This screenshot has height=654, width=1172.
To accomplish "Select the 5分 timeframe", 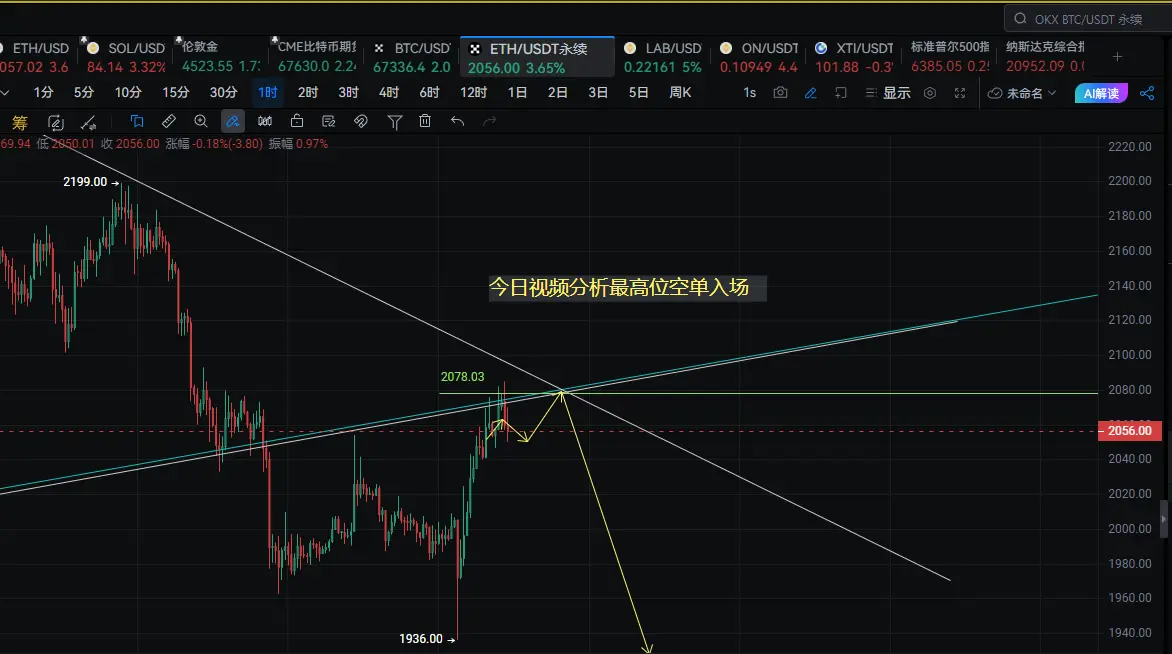I will [x=84, y=93].
